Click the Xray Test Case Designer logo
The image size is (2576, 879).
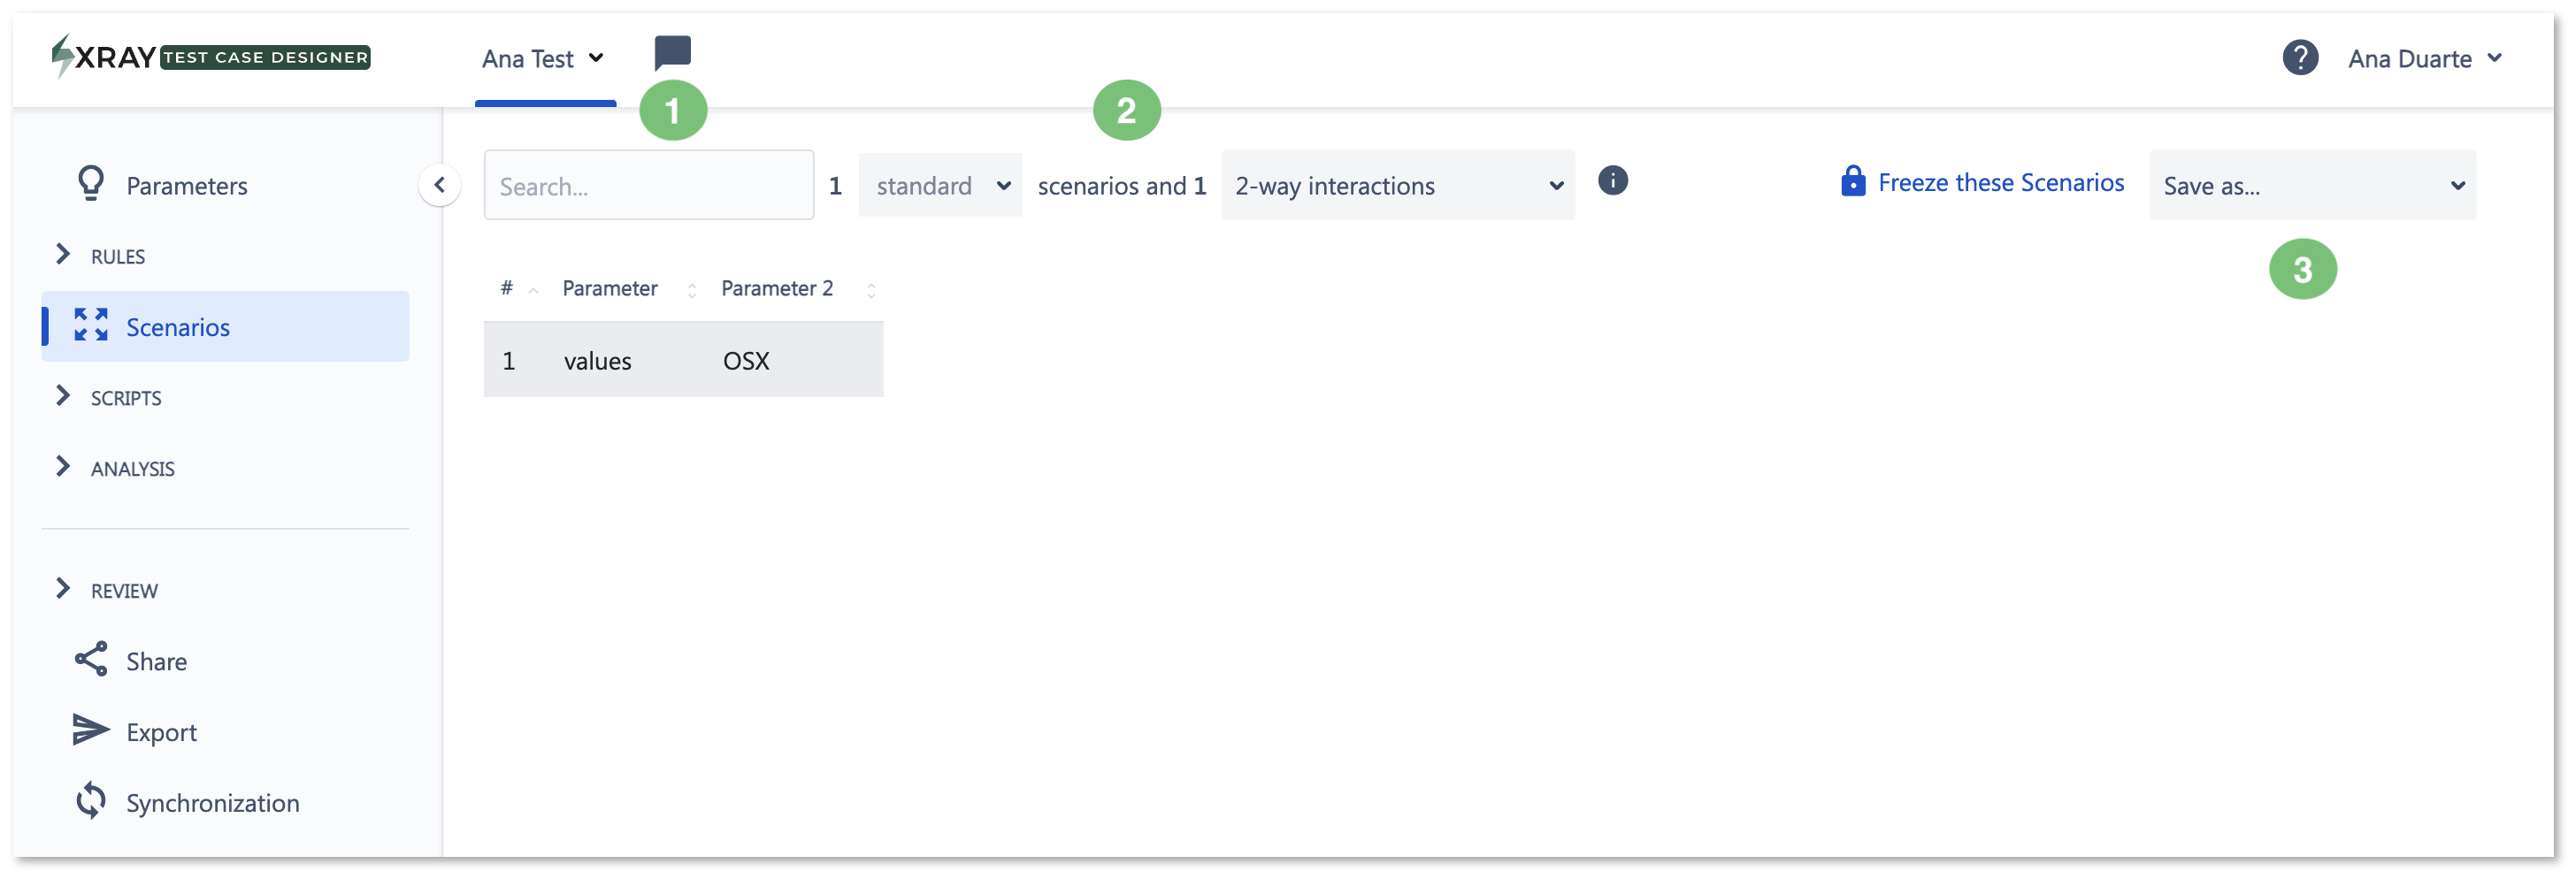click(211, 57)
